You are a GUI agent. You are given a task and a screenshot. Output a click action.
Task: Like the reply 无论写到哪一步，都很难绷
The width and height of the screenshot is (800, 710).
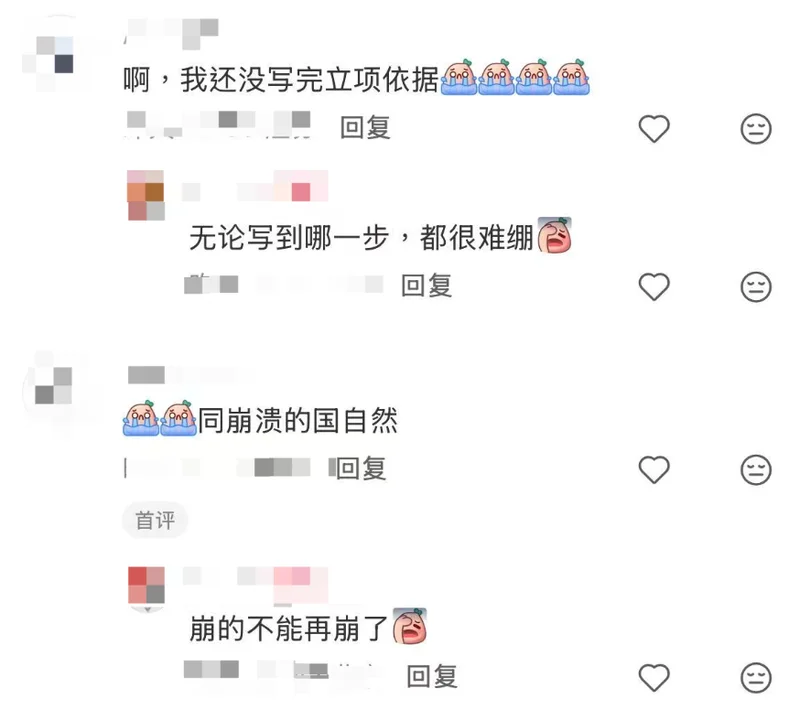654,287
